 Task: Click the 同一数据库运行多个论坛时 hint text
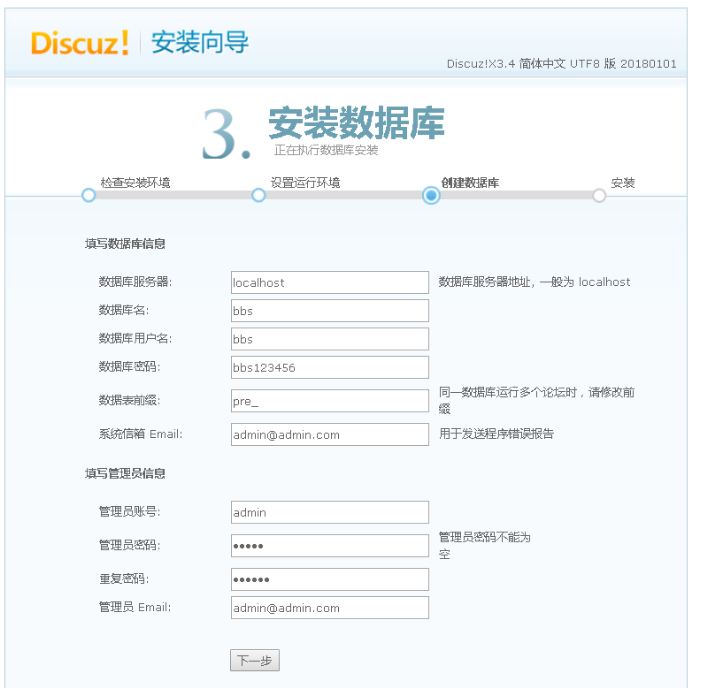point(536,401)
